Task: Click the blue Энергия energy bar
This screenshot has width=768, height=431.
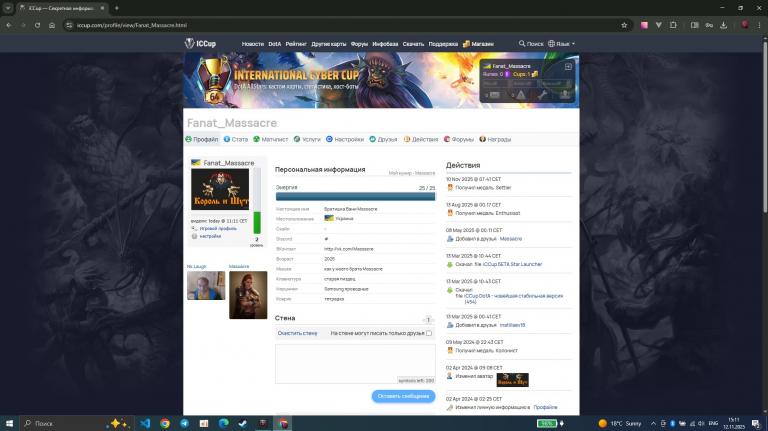Action: click(x=355, y=196)
